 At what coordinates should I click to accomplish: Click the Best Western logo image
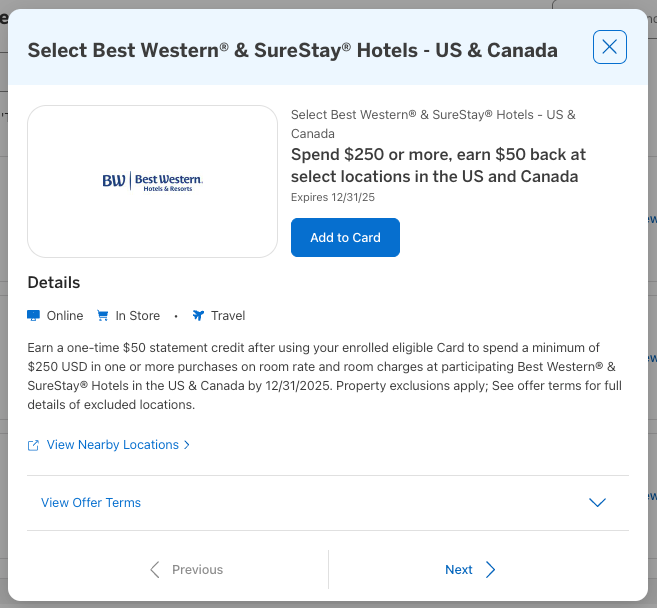click(x=152, y=181)
